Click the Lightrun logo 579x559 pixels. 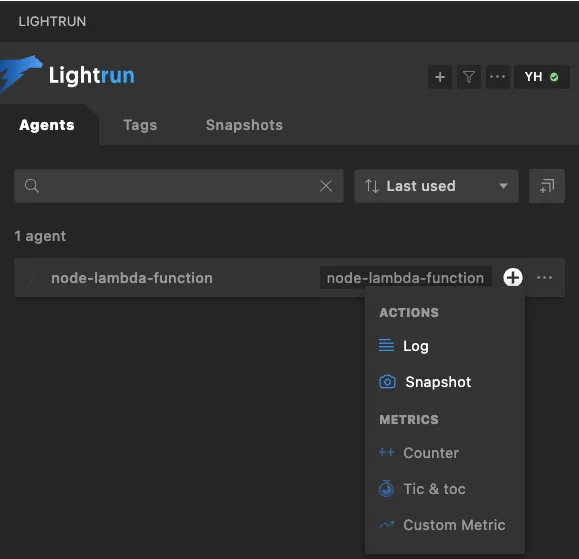[x=68, y=75]
